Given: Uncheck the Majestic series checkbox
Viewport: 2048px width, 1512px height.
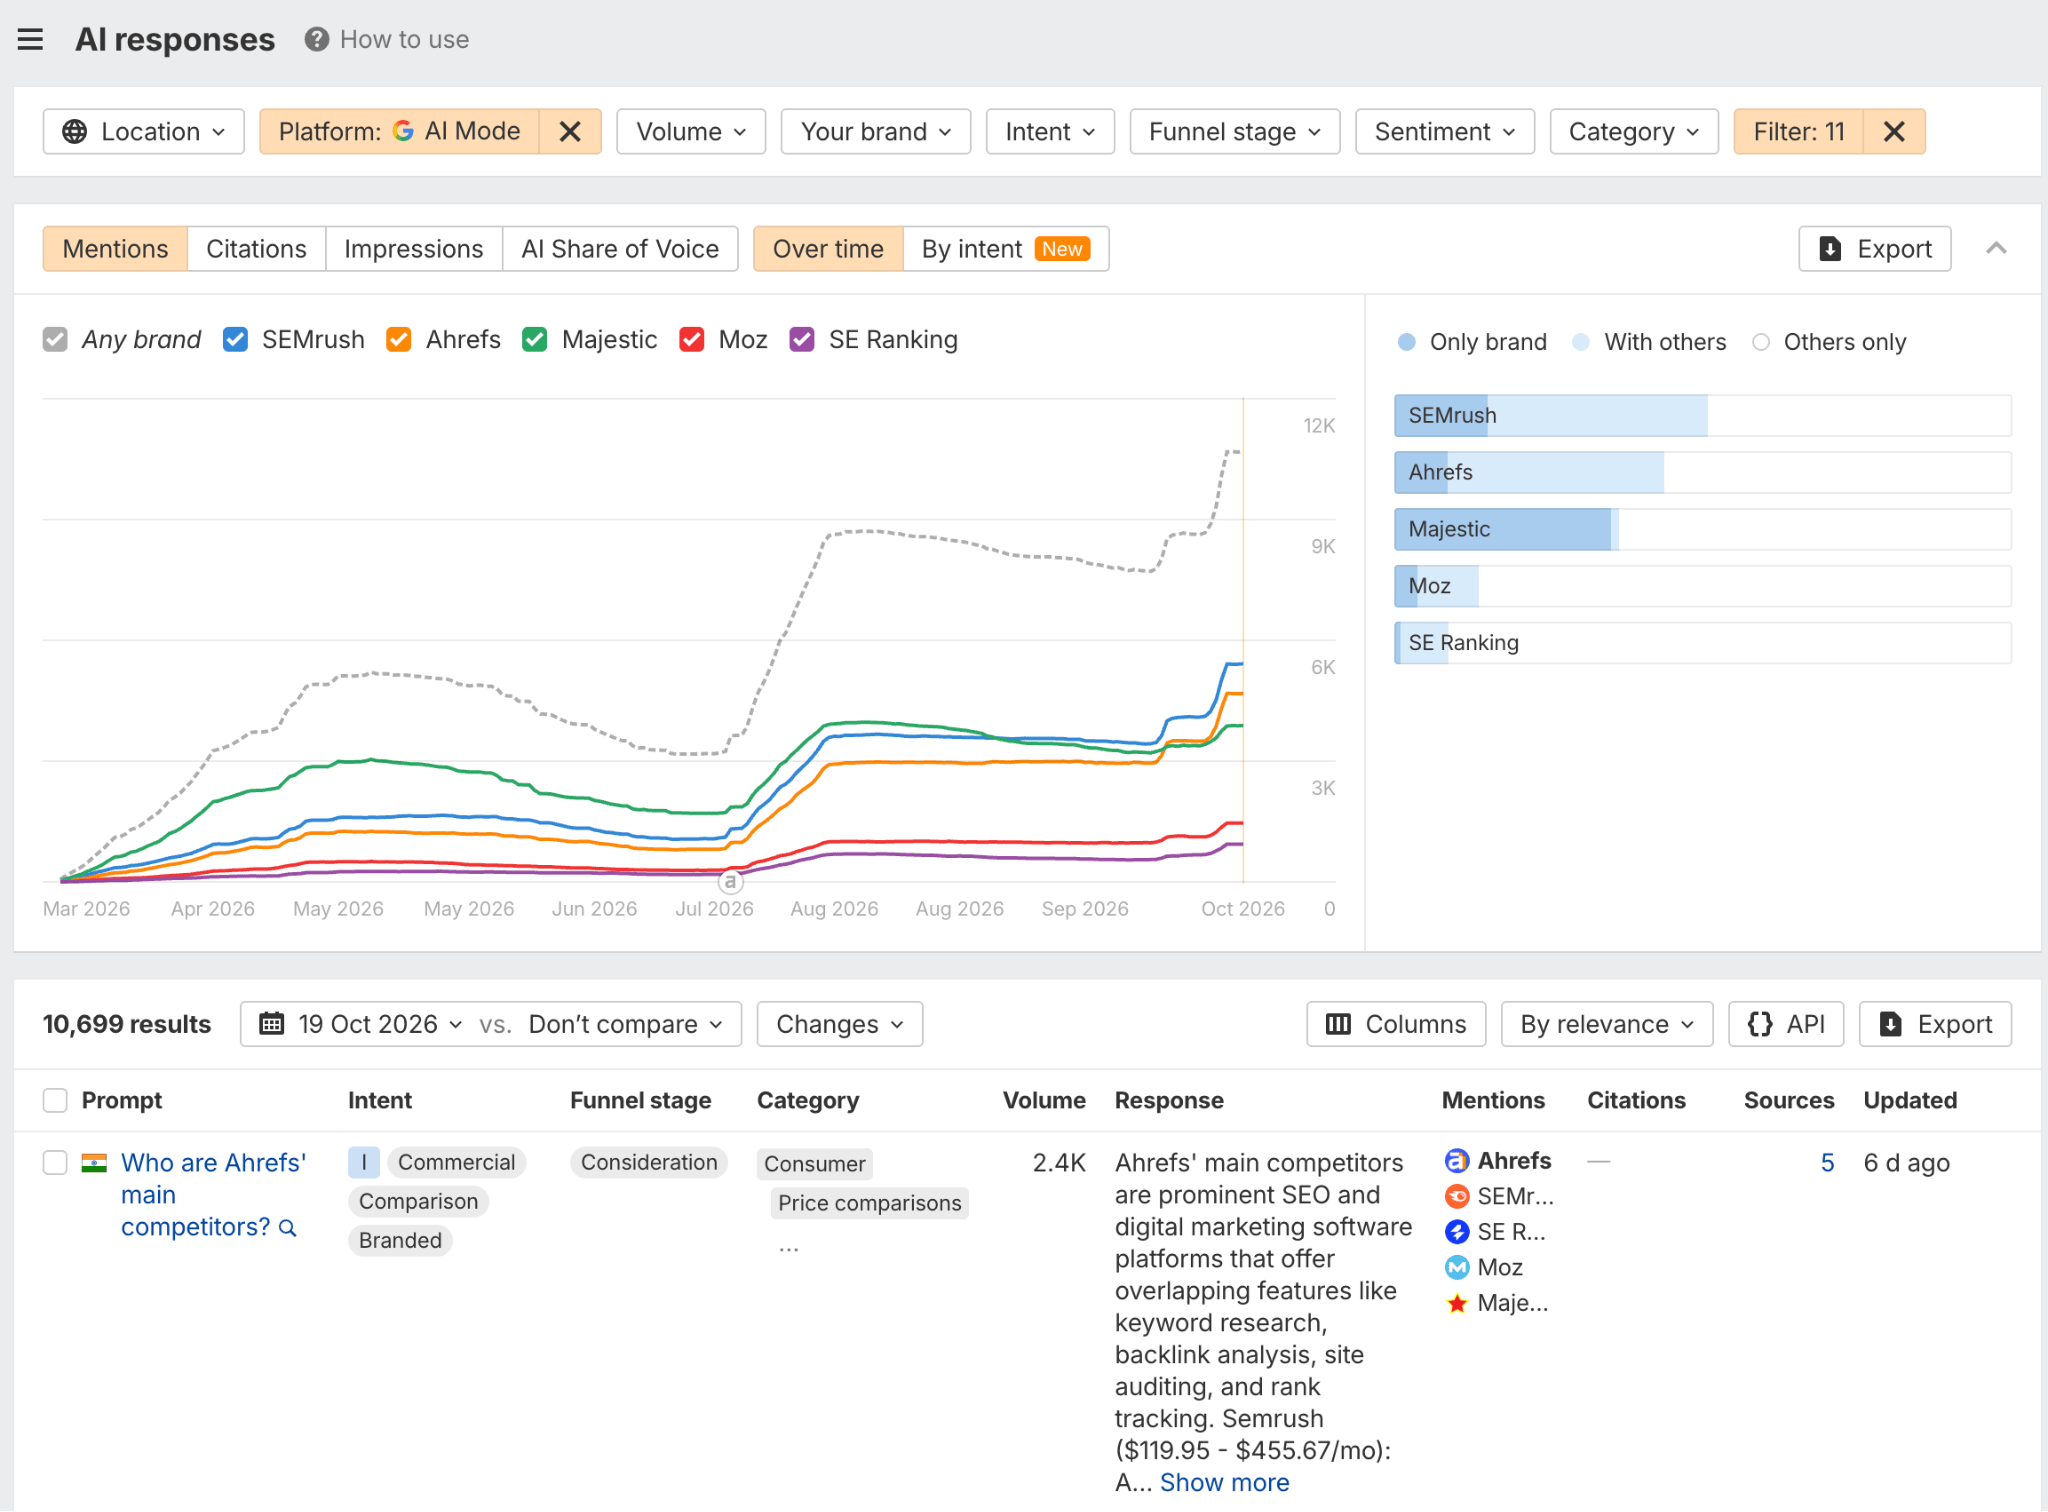Looking at the screenshot, I should coord(535,340).
